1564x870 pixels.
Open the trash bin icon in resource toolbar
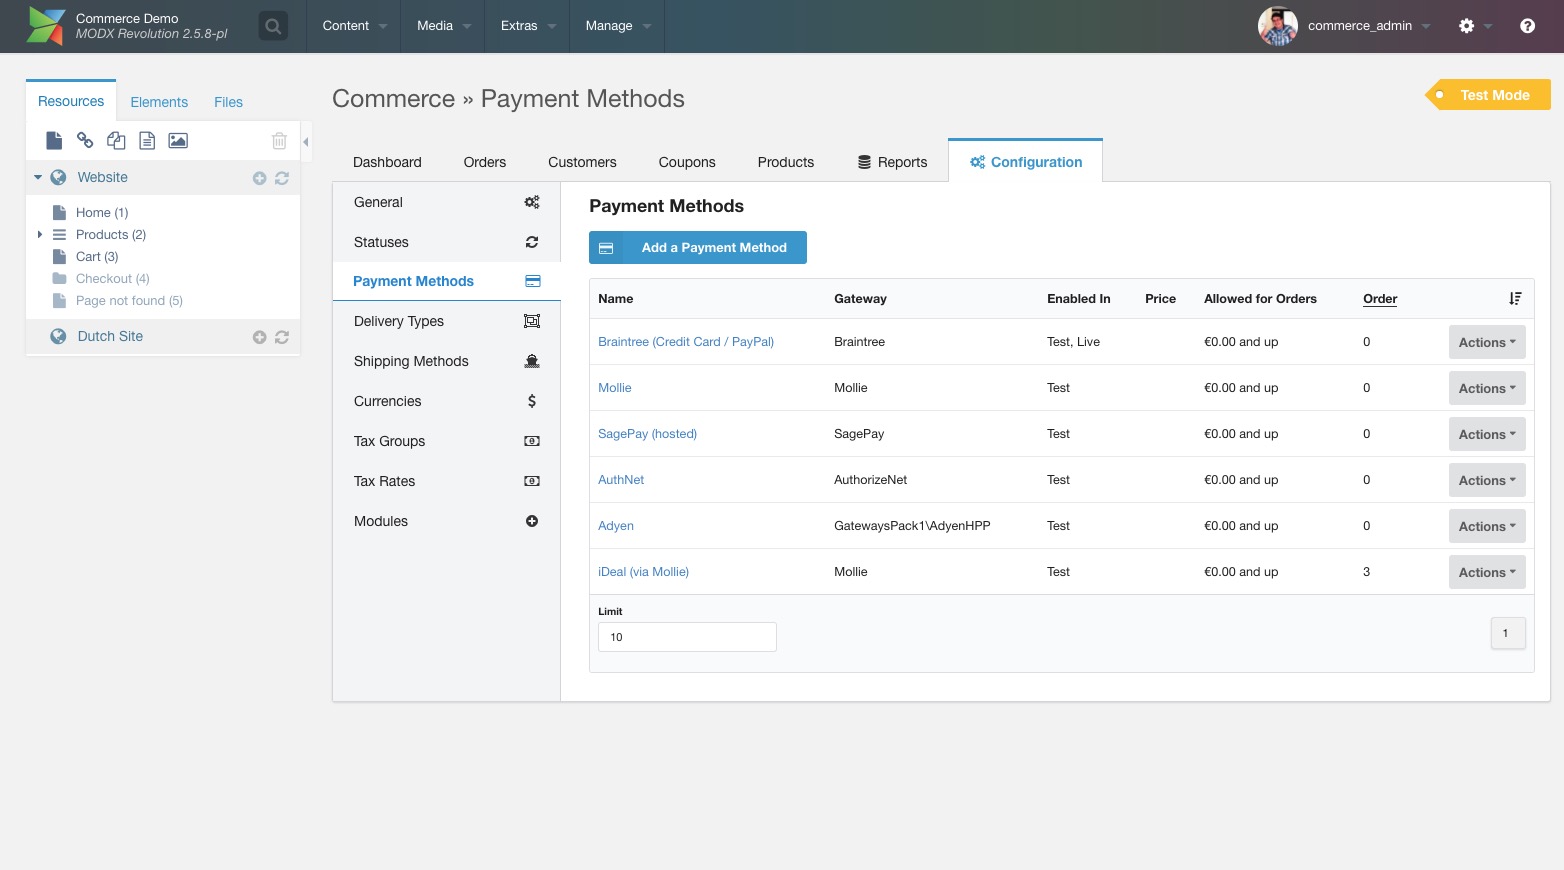[279, 141]
